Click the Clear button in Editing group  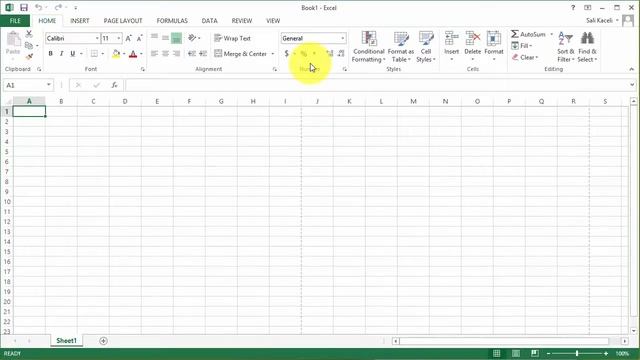click(525, 58)
